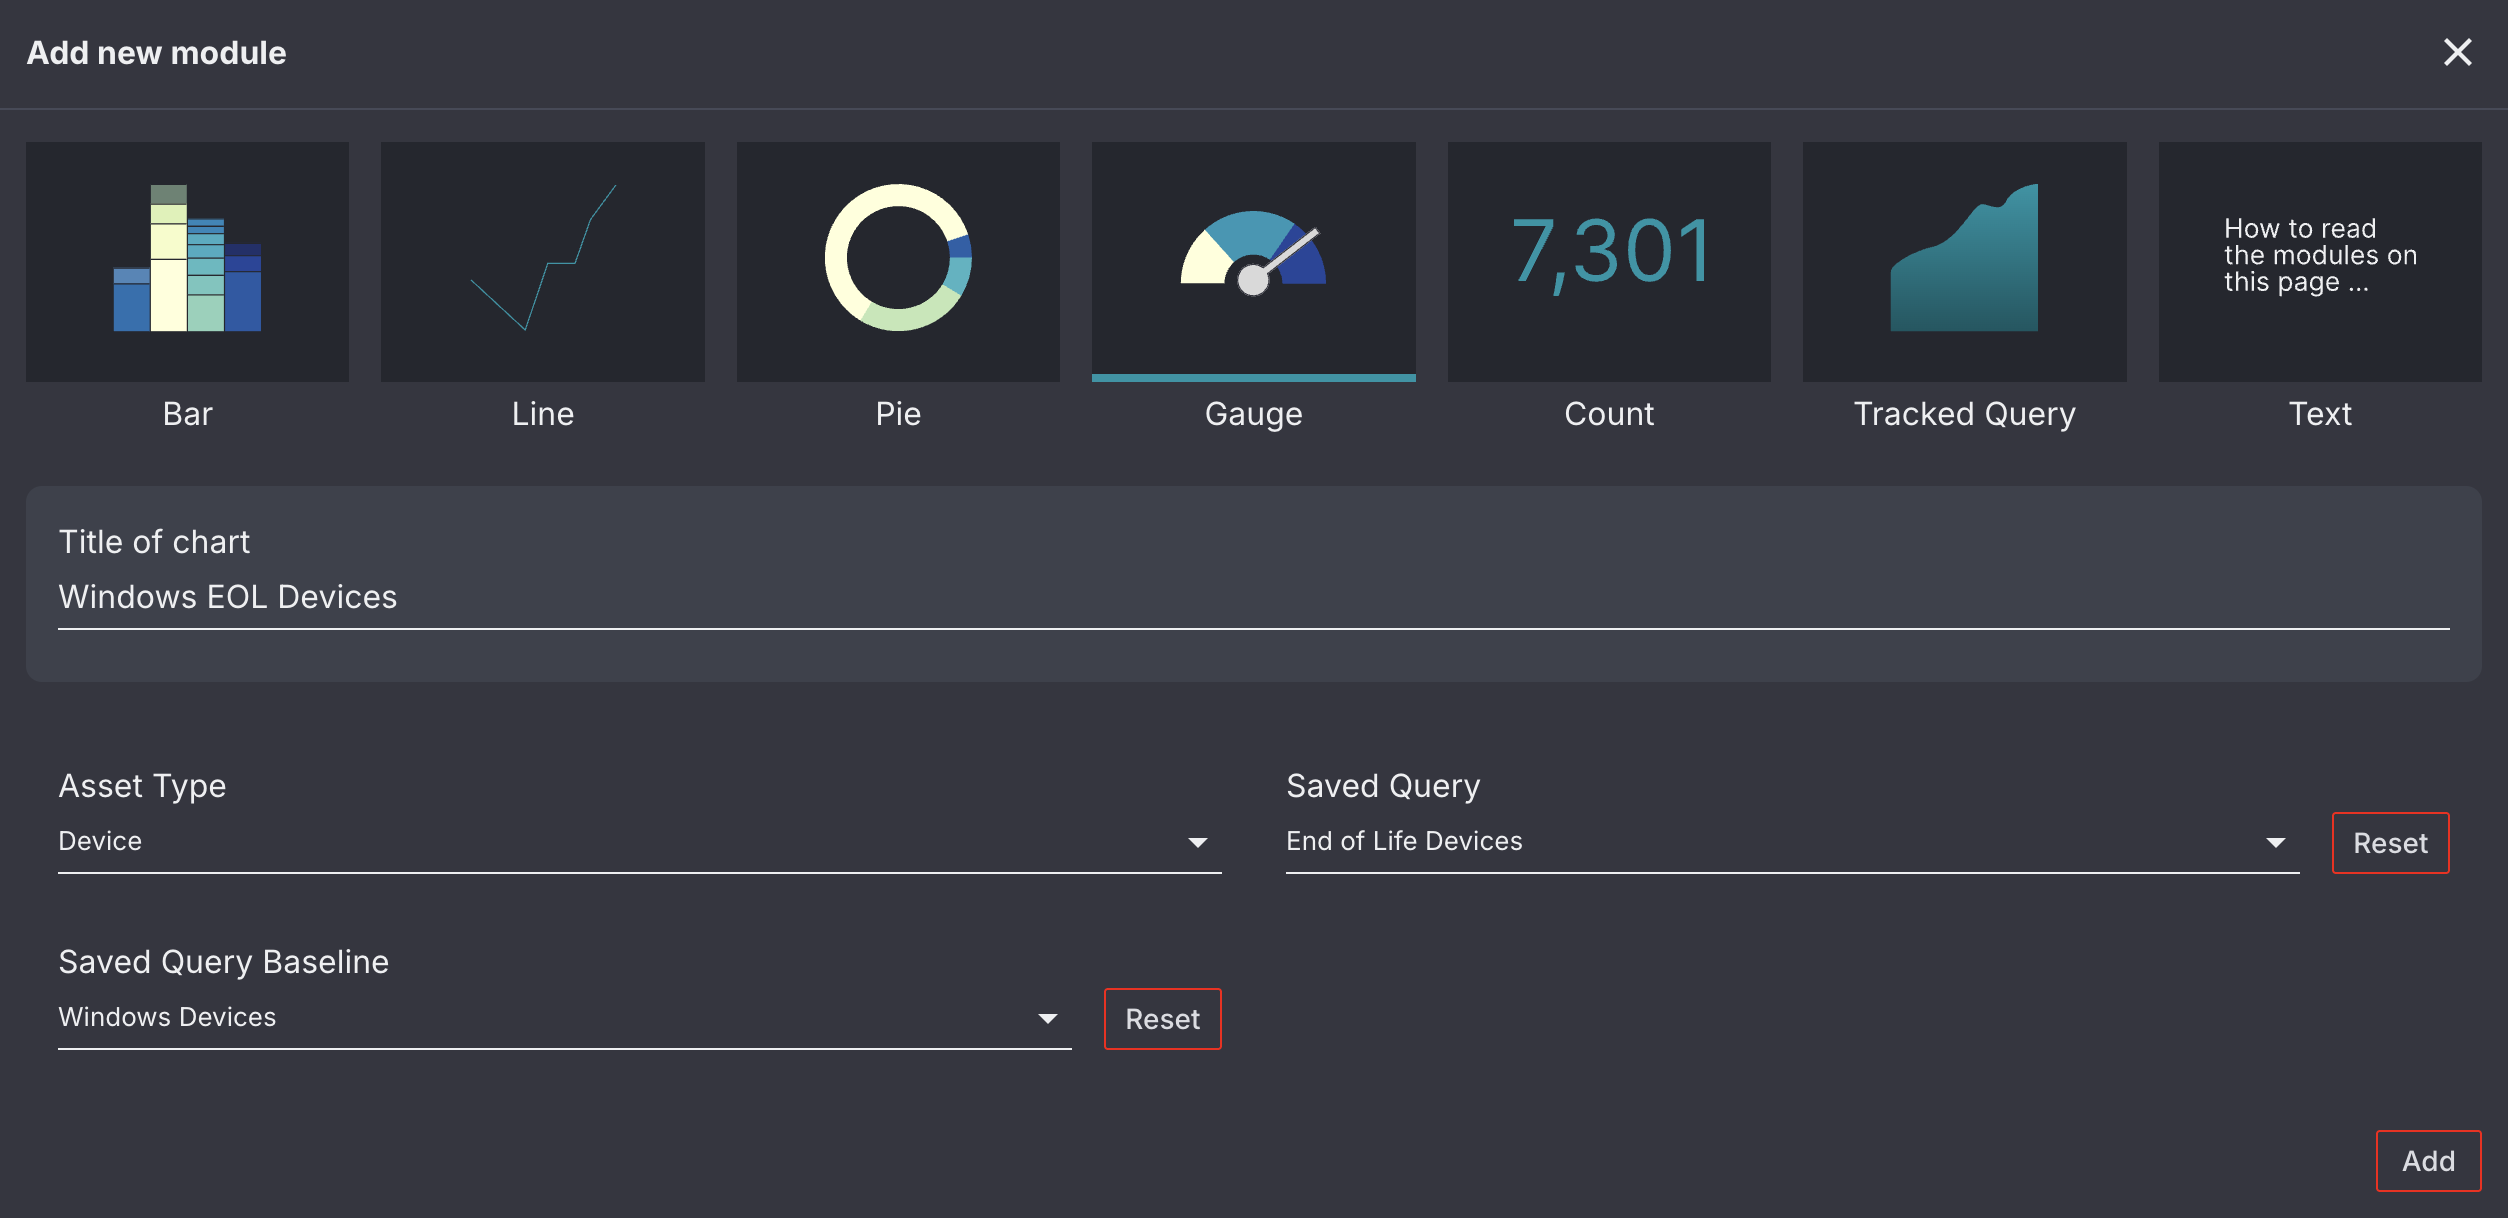Pick the Text module tile
Screen dimensions: 2508x1218
coord(2320,260)
